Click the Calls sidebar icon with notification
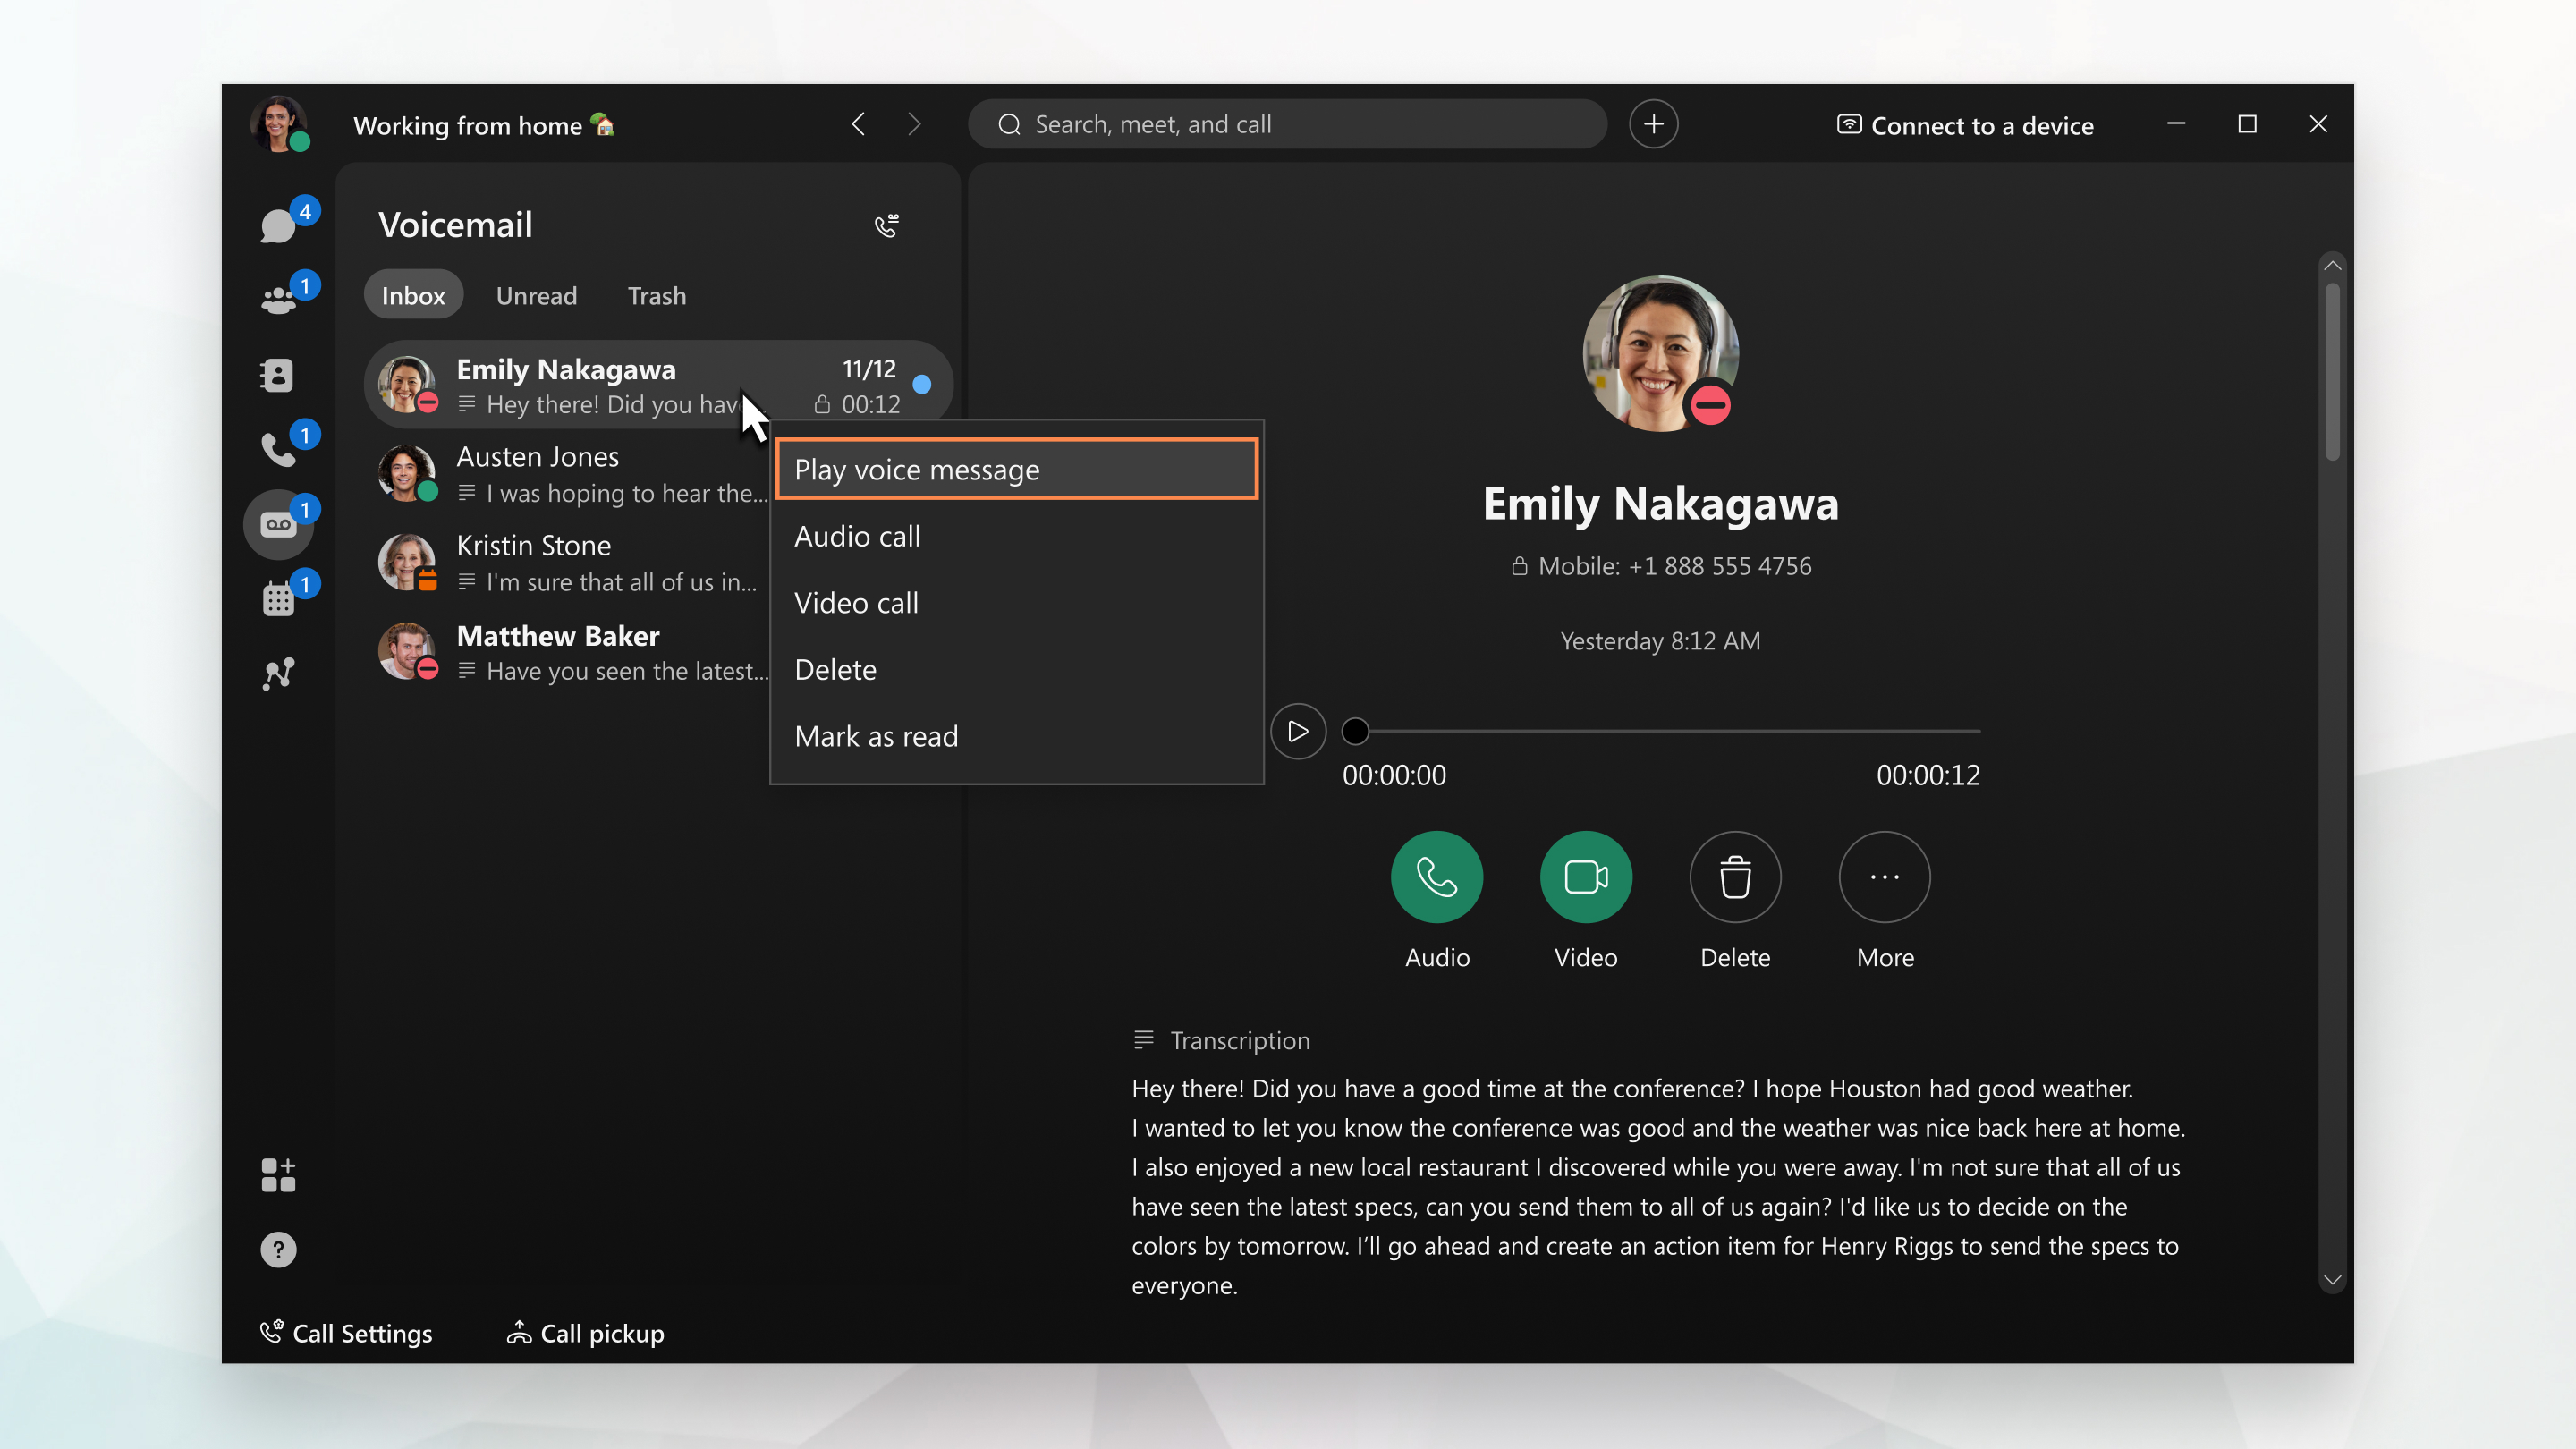Viewport: 2576px width, 1449px height. point(280,447)
